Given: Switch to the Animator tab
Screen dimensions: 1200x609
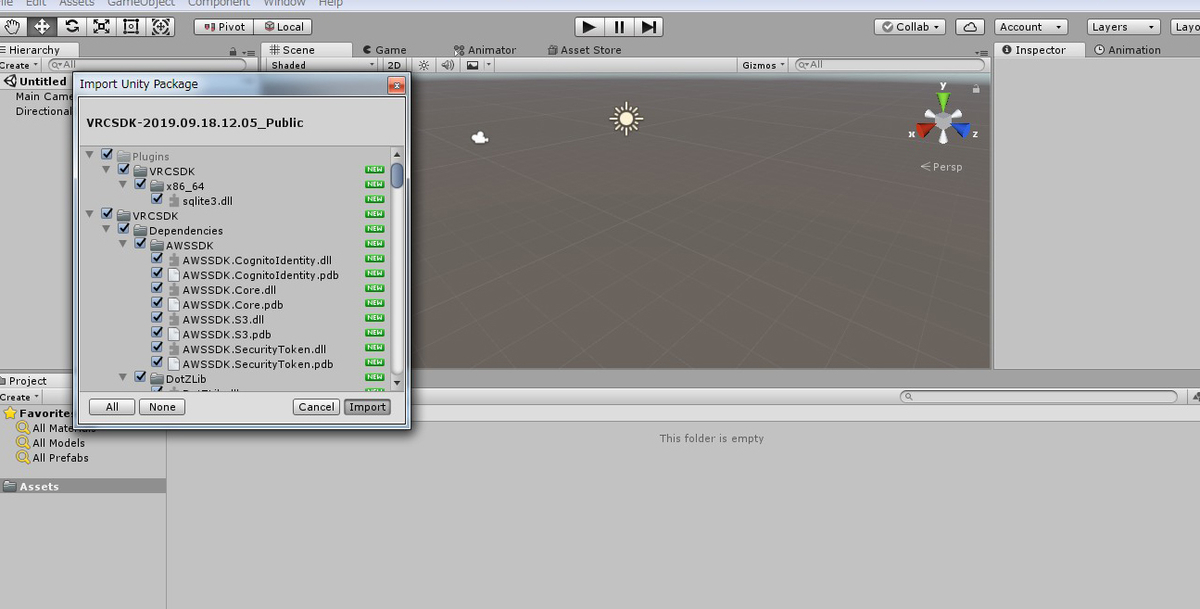Looking at the screenshot, I should pos(485,50).
